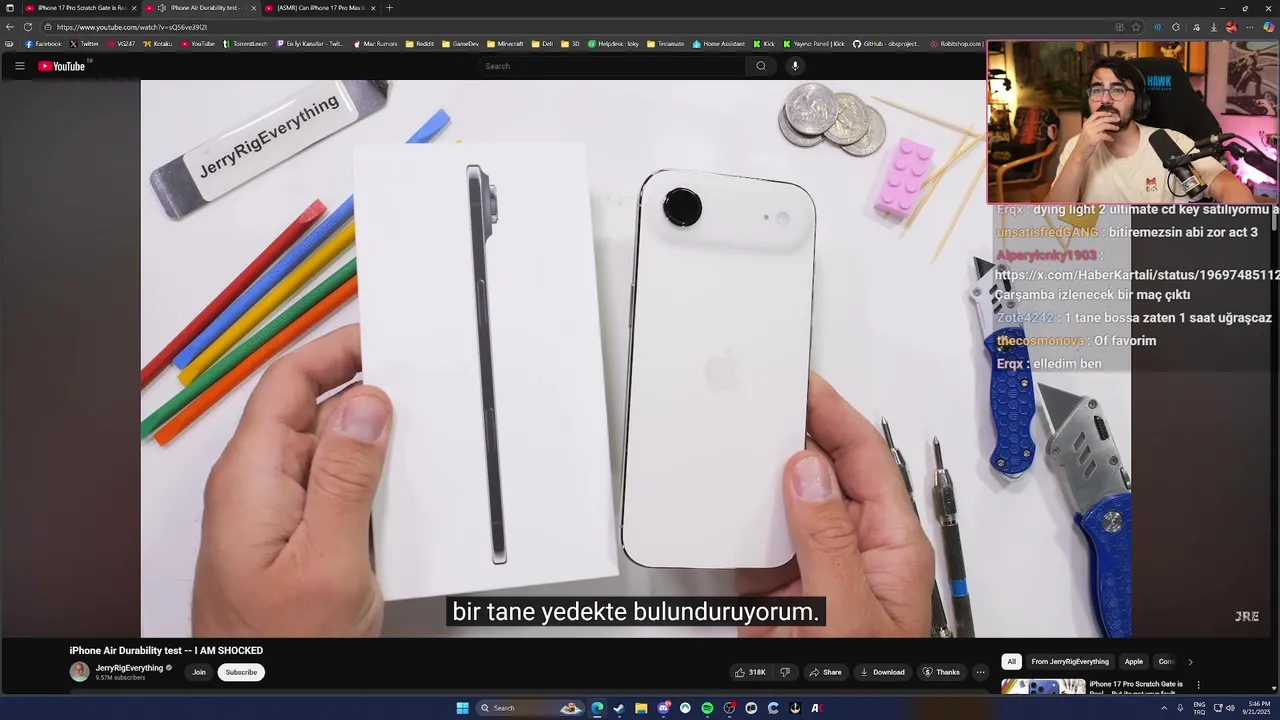Open volume control in system tray

(1230, 708)
